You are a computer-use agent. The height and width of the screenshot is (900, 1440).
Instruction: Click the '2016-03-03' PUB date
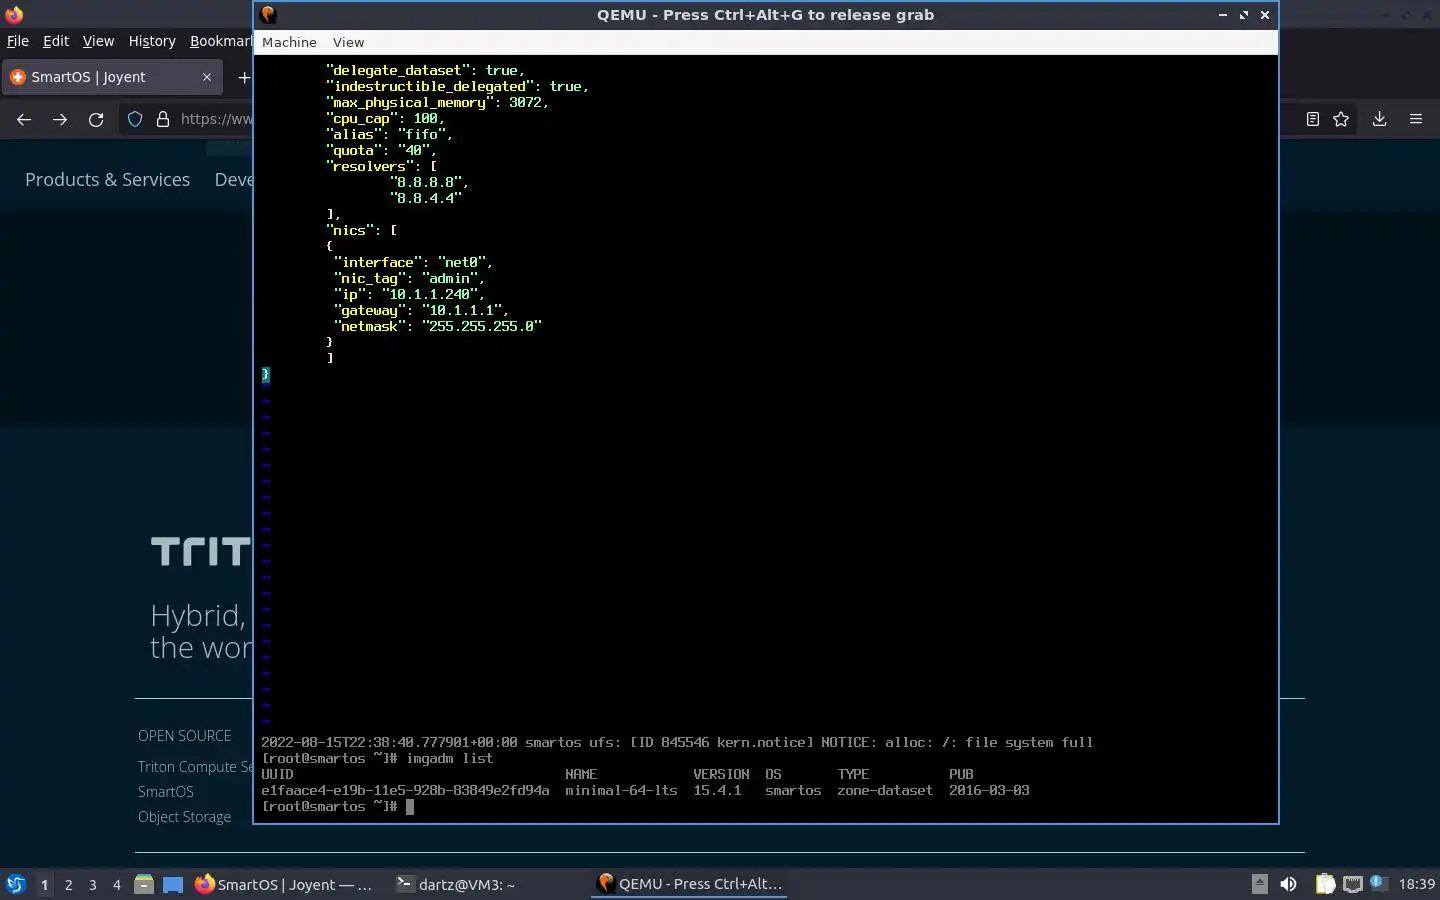pyautogui.click(x=989, y=790)
